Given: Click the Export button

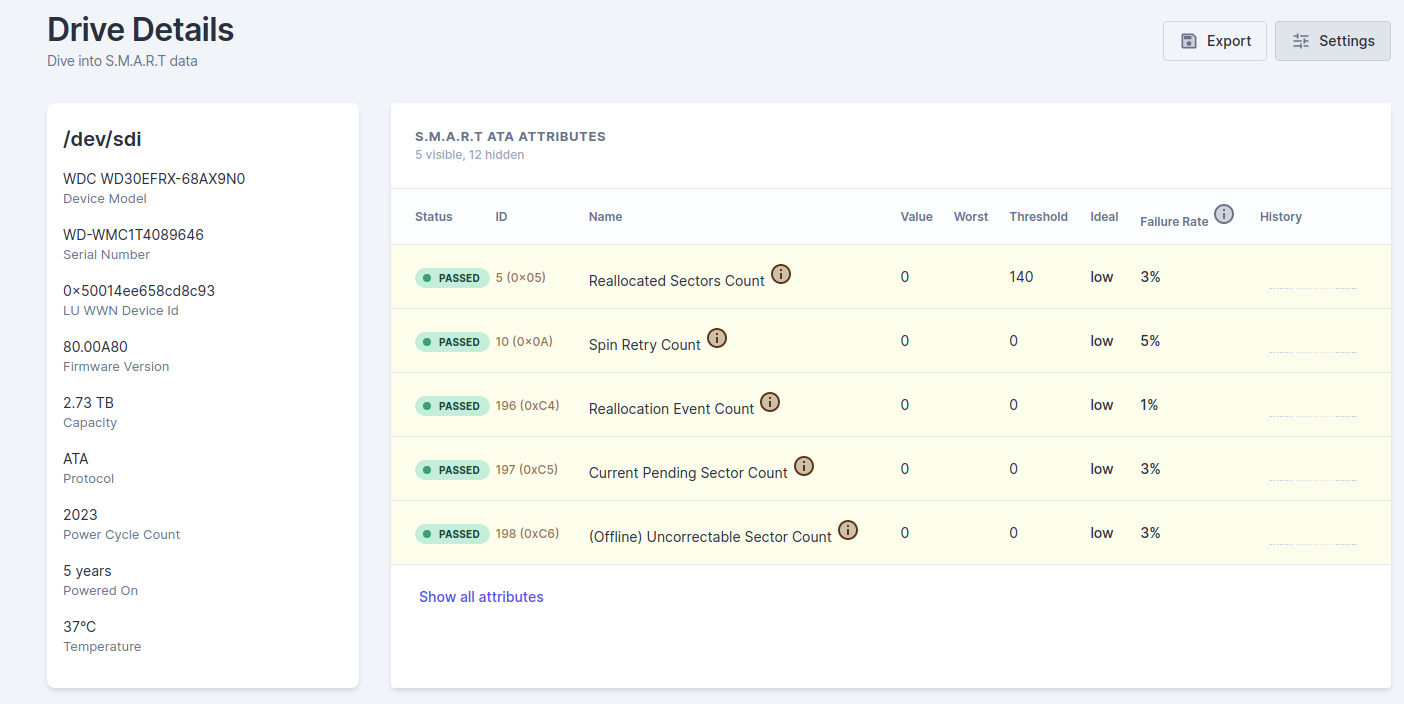Looking at the screenshot, I should click(x=1215, y=41).
